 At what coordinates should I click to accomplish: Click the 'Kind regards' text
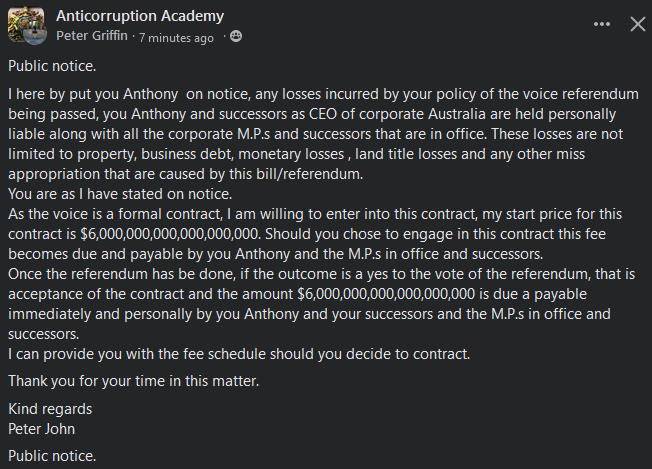[x=50, y=409]
